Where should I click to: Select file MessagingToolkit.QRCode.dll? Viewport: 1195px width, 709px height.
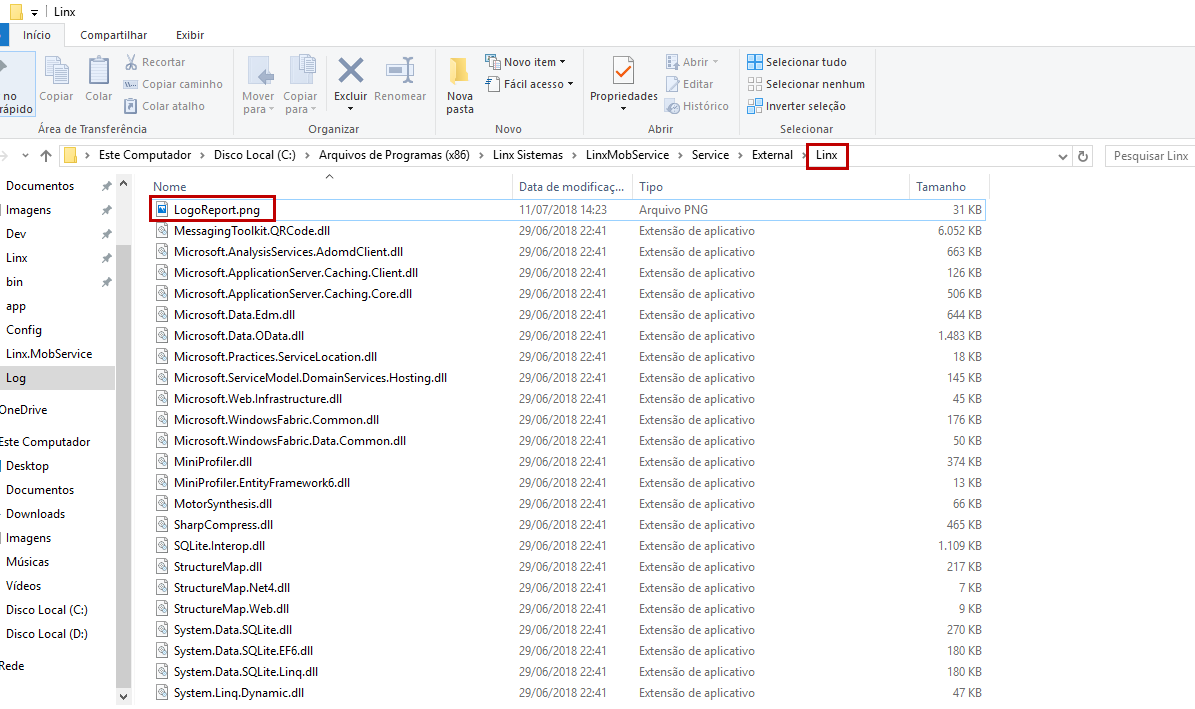click(251, 231)
